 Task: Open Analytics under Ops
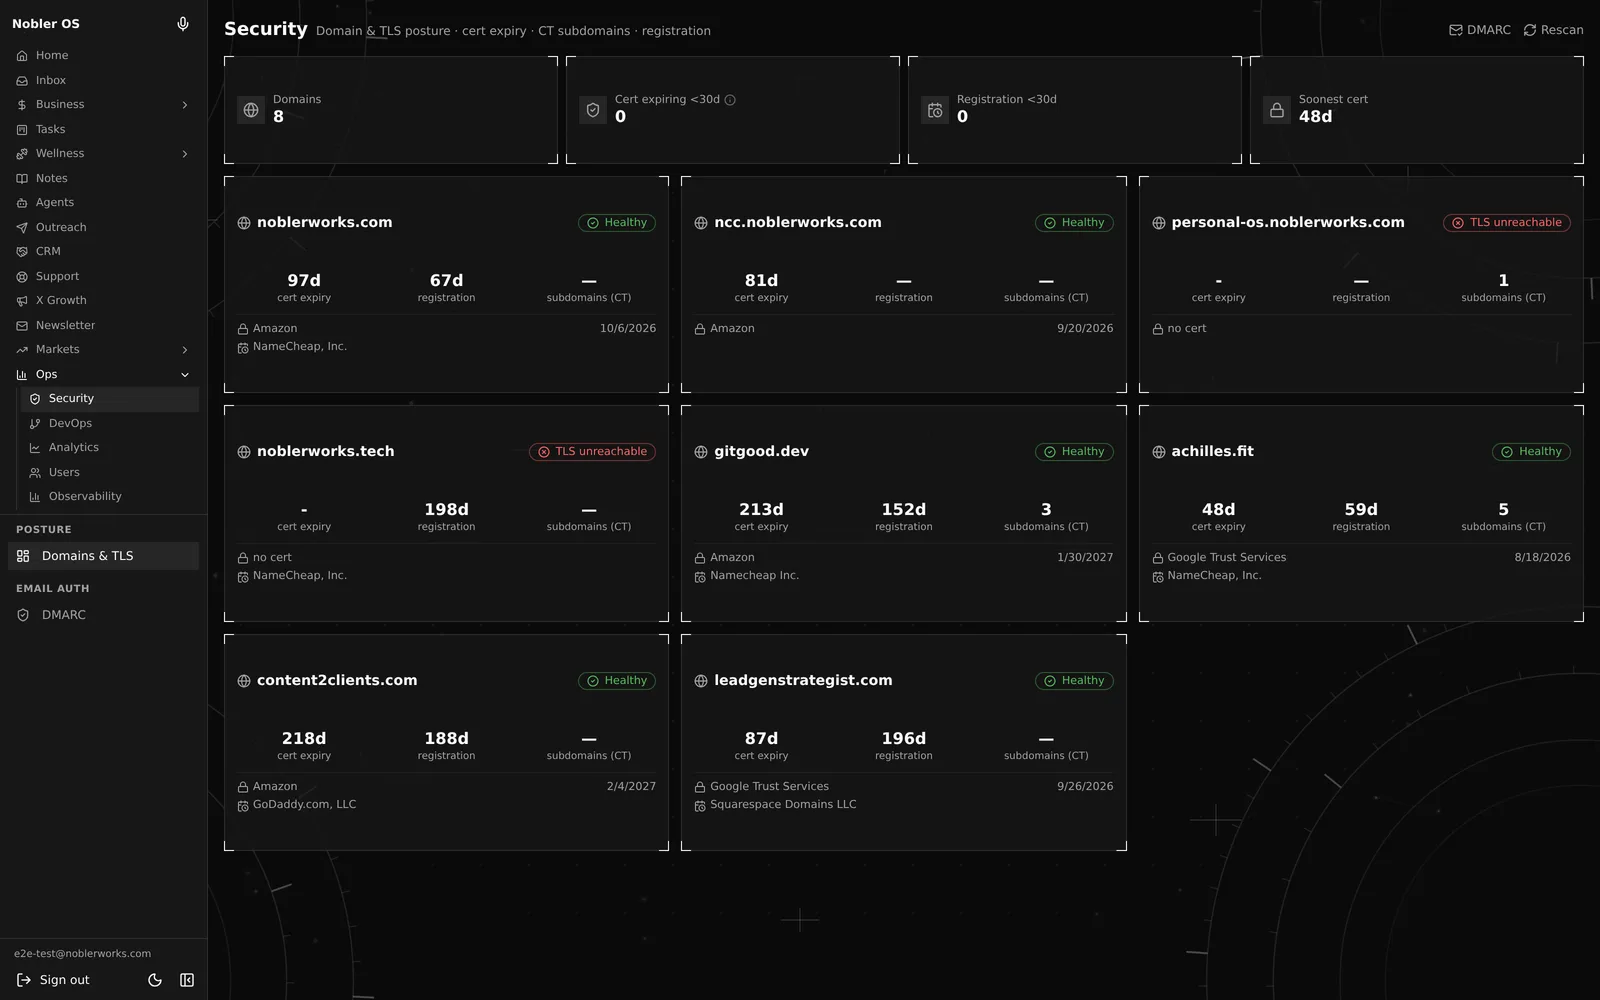[x=110, y=447]
